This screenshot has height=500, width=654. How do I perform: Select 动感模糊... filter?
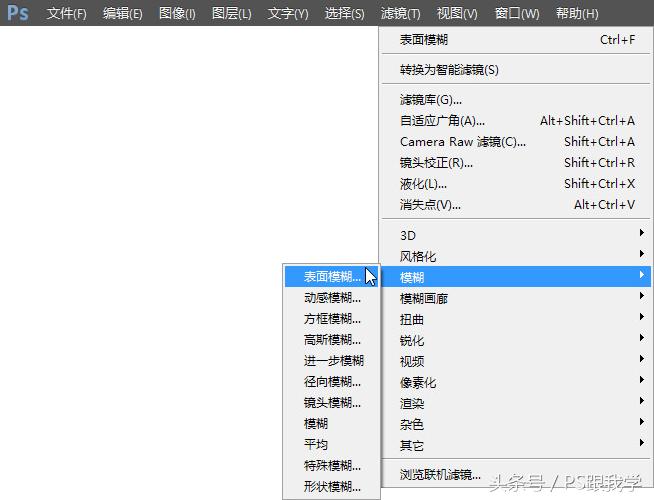[332, 298]
